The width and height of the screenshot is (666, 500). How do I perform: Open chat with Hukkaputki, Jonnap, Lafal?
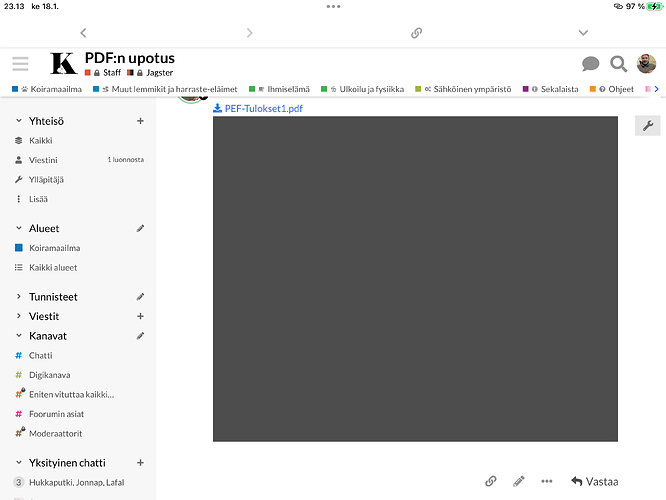pyautogui.click(x=76, y=483)
